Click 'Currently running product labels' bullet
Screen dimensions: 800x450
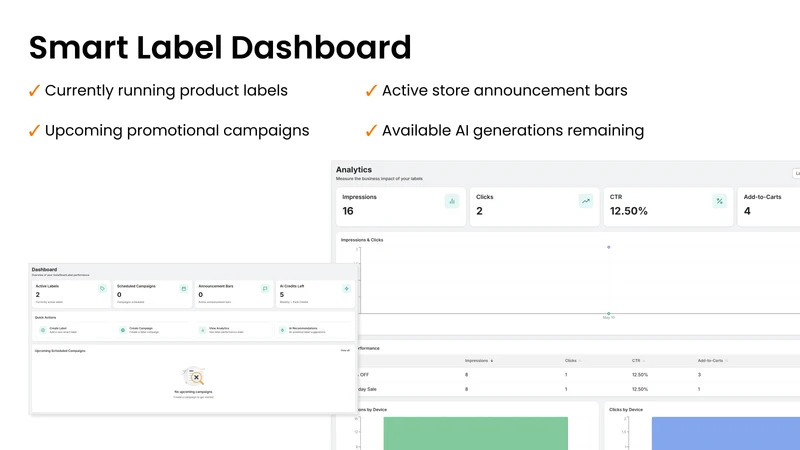[166, 90]
